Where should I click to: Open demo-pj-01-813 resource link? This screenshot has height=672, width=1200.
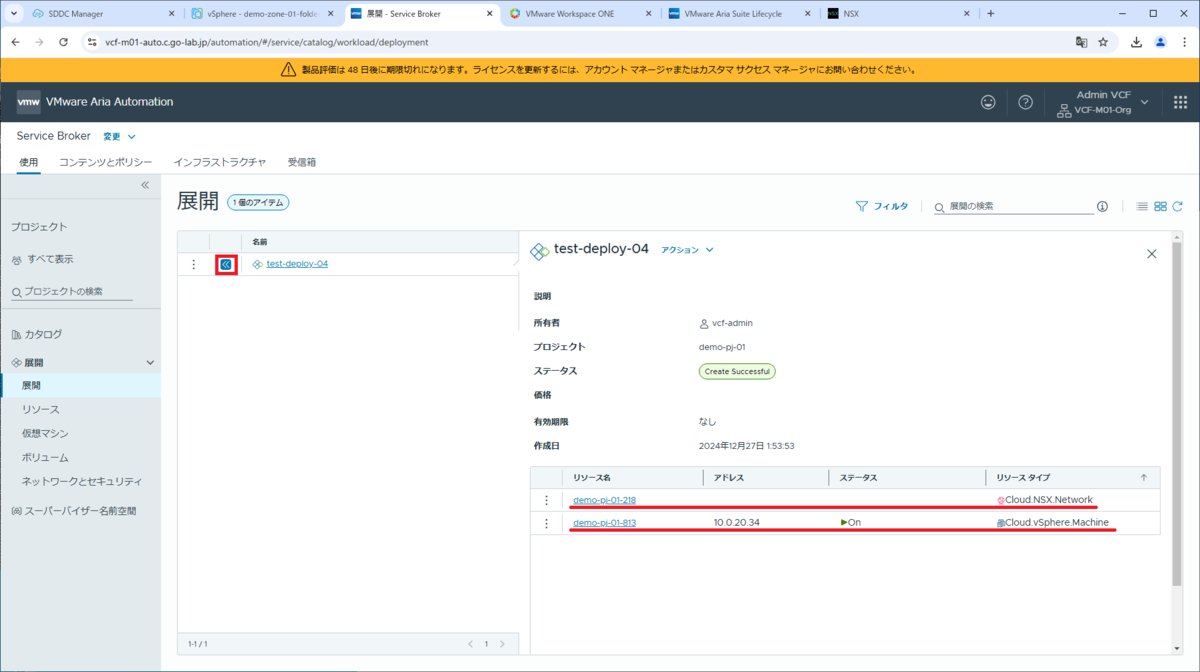604,523
